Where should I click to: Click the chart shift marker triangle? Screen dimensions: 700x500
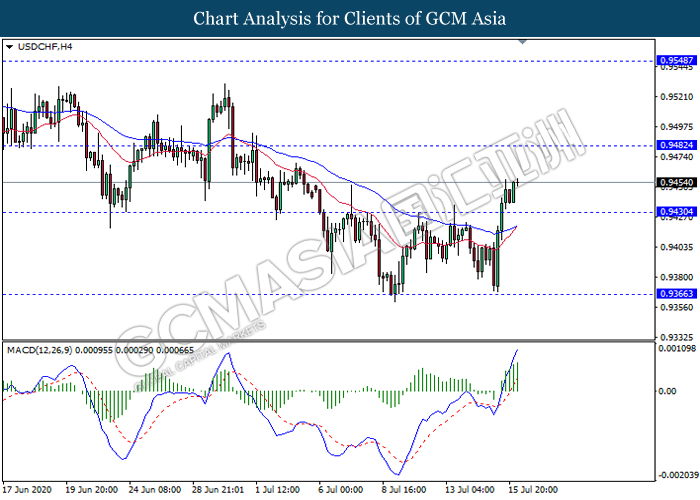[x=522, y=42]
